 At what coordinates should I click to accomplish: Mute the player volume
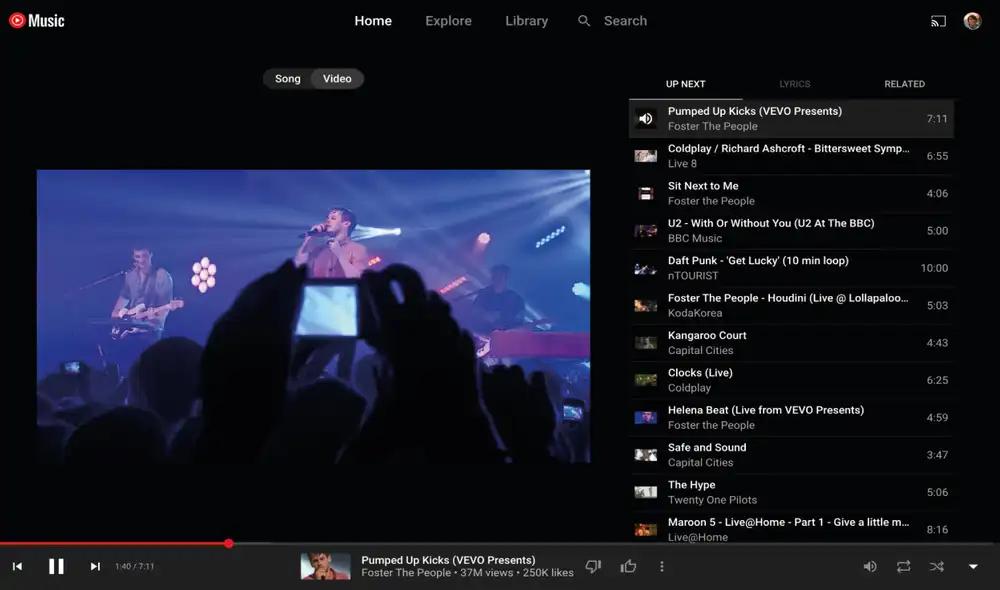[870, 566]
